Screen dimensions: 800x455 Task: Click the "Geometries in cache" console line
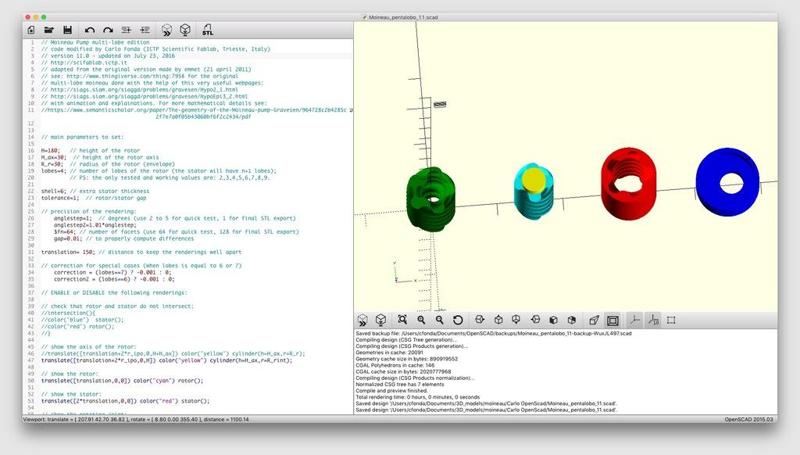[x=390, y=352]
